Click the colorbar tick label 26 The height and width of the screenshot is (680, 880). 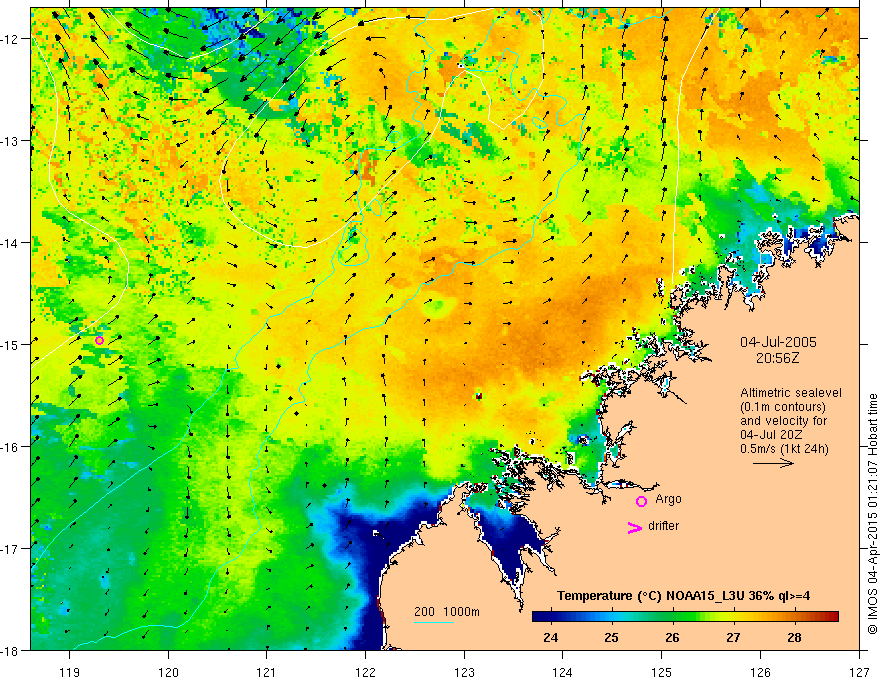coord(672,637)
